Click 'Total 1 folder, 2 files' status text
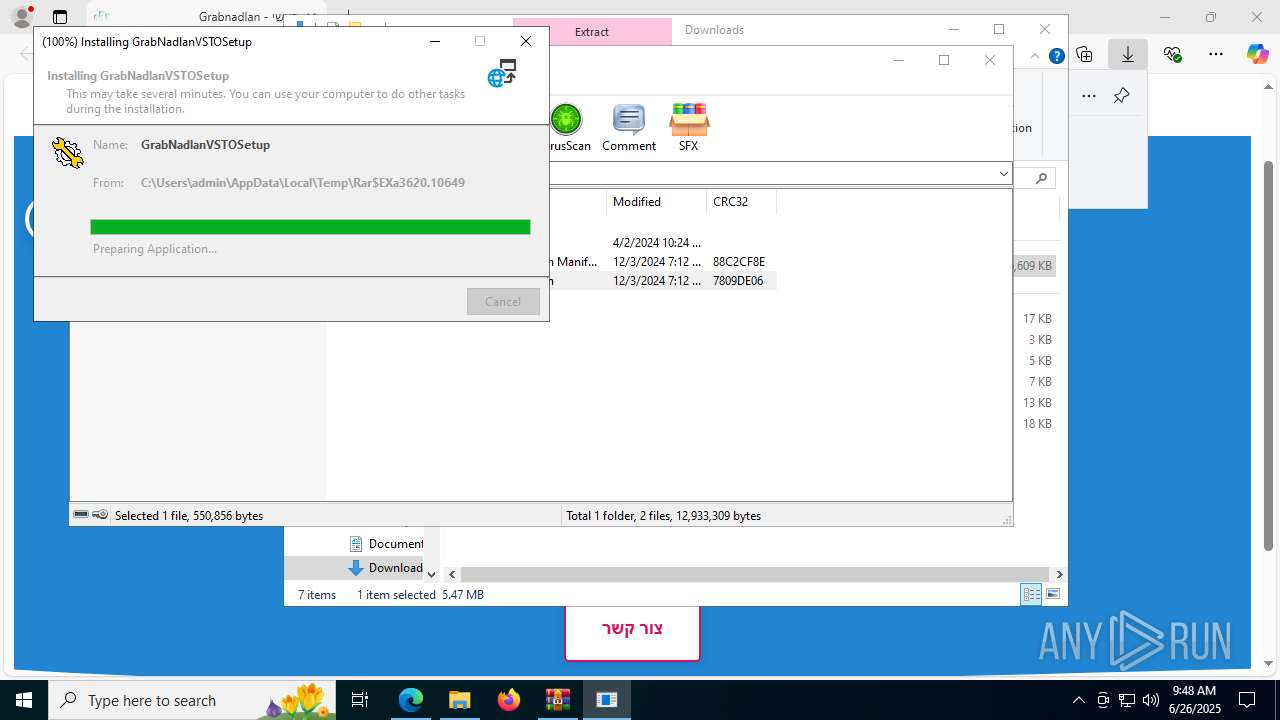The width and height of the screenshot is (1280, 720). pos(663,516)
